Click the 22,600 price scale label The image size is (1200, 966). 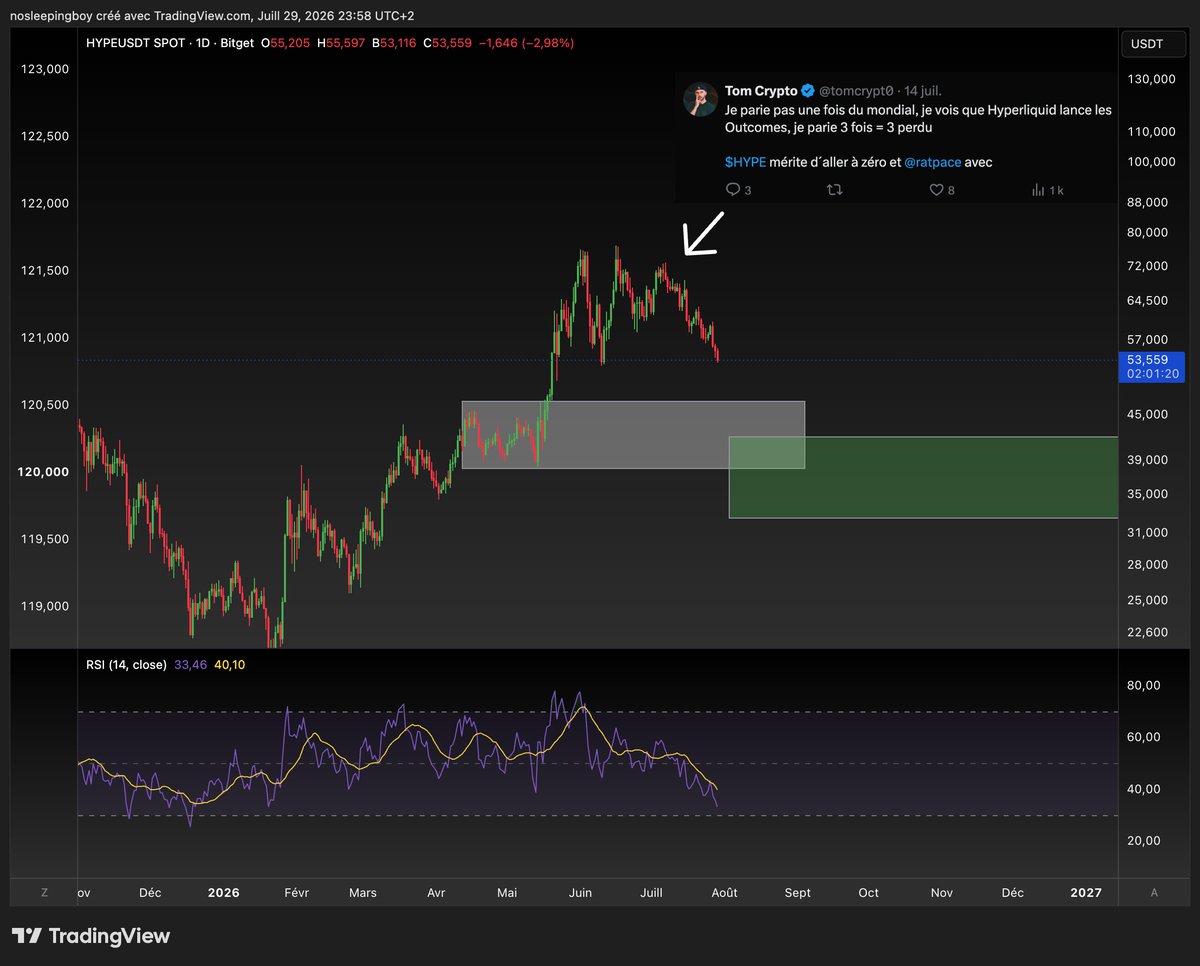tap(1147, 632)
